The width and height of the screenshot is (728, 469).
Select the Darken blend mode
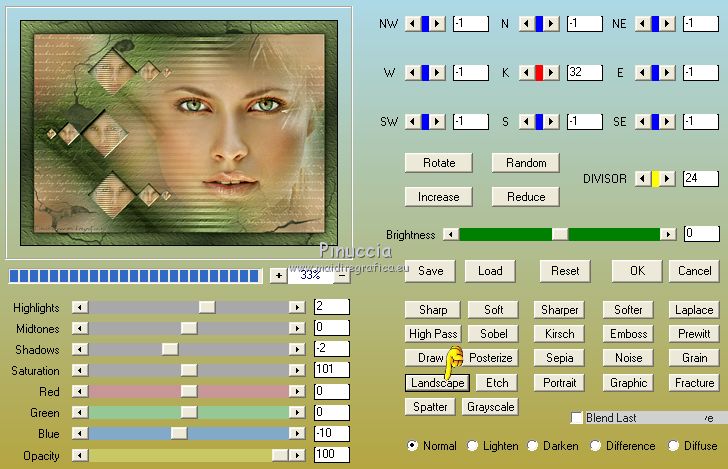pos(533,446)
